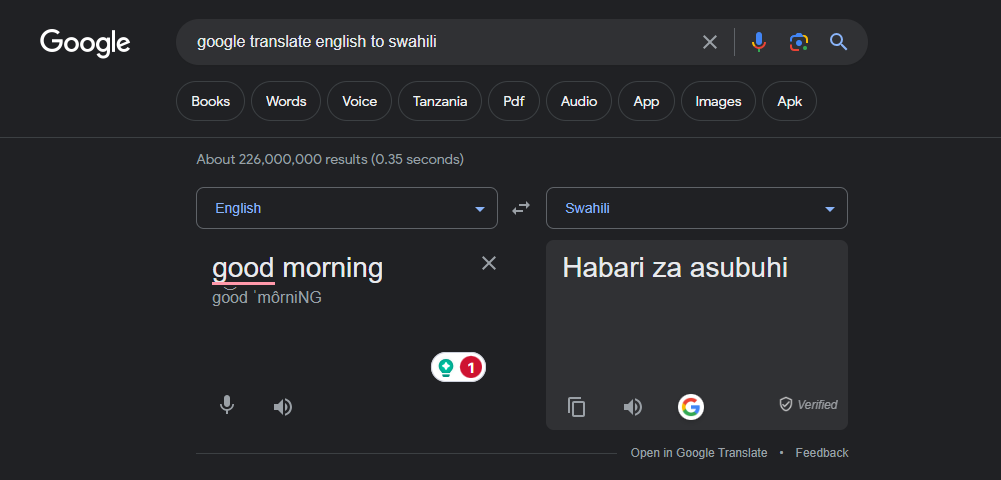
Task: Select the Images filter chip
Action: (x=718, y=101)
